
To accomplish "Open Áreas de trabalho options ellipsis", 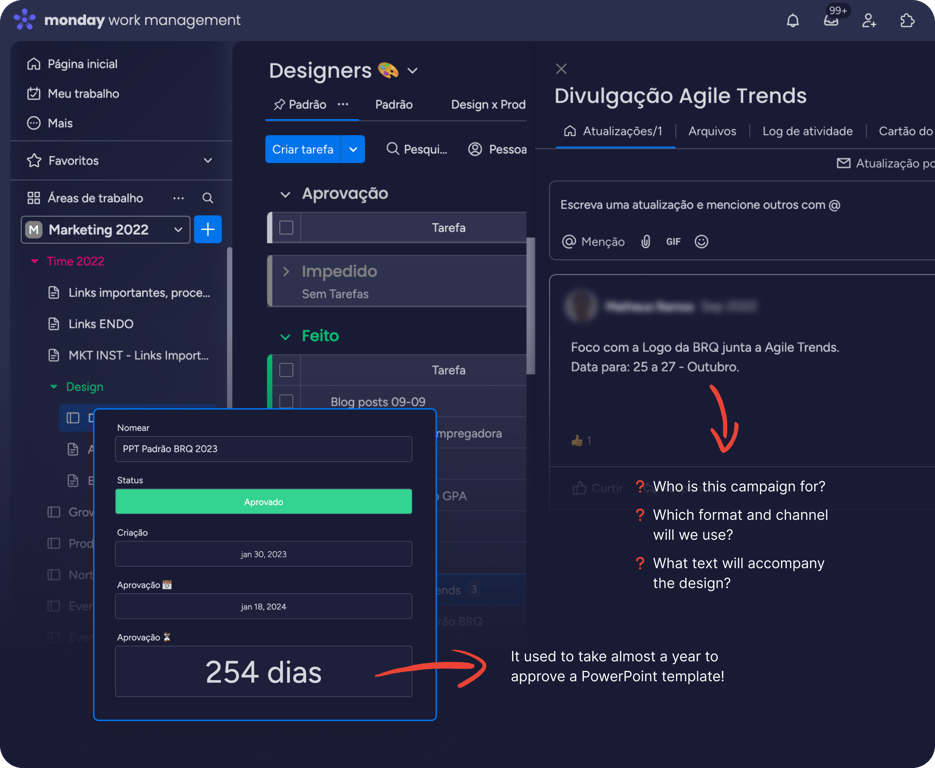I will tap(178, 198).
